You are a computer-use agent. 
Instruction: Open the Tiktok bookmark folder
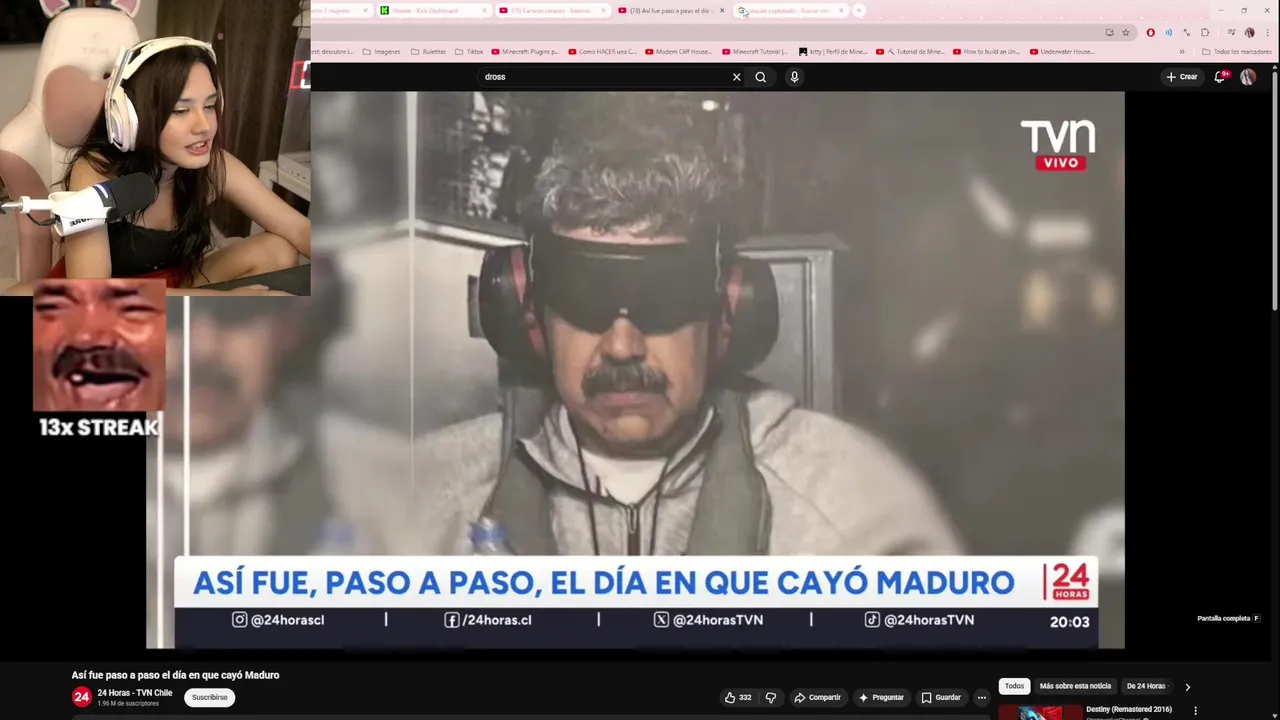(469, 51)
